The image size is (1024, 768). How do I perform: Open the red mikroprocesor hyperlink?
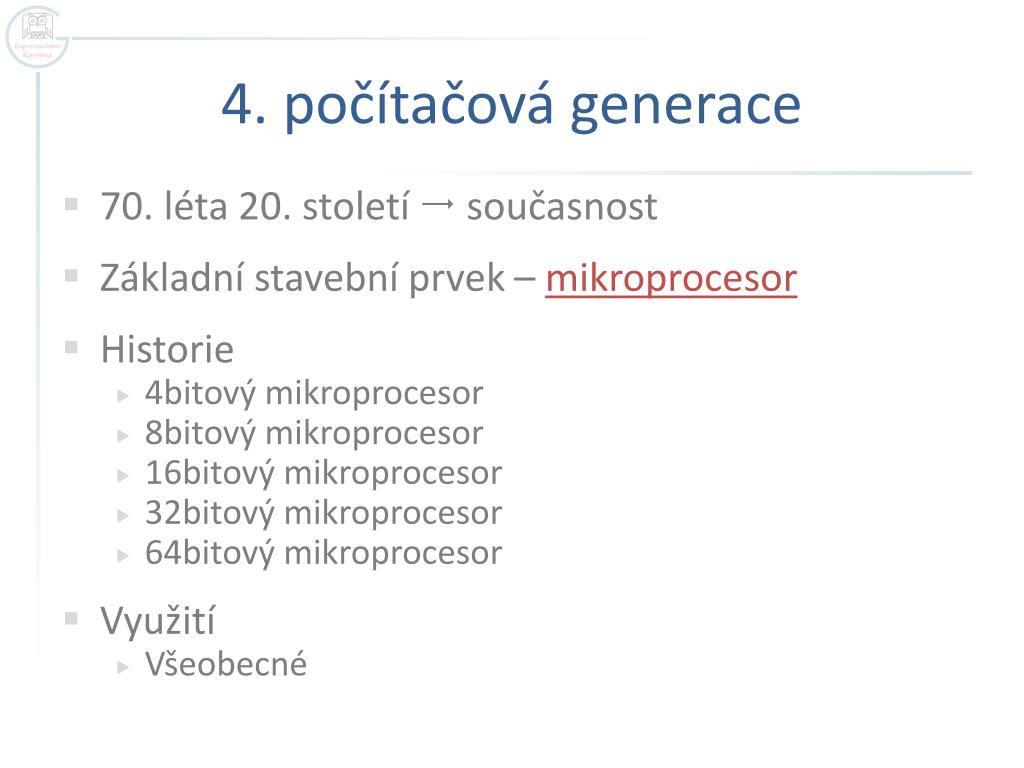click(x=671, y=279)
